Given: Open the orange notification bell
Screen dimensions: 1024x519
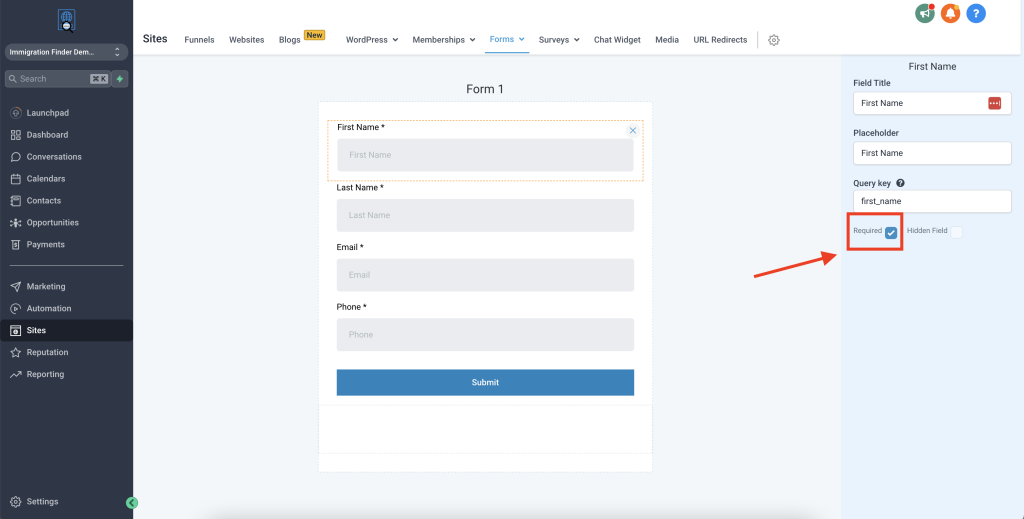Looking at the screenshot, I should coord(950,14).
